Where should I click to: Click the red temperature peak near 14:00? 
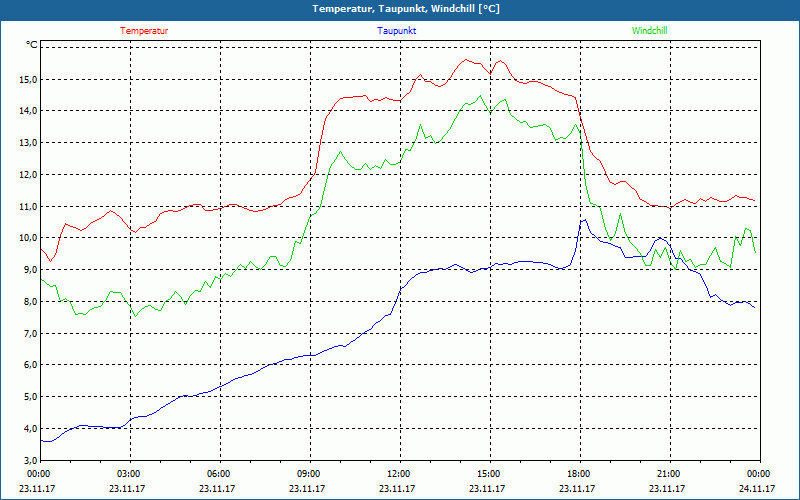point(466,60)
